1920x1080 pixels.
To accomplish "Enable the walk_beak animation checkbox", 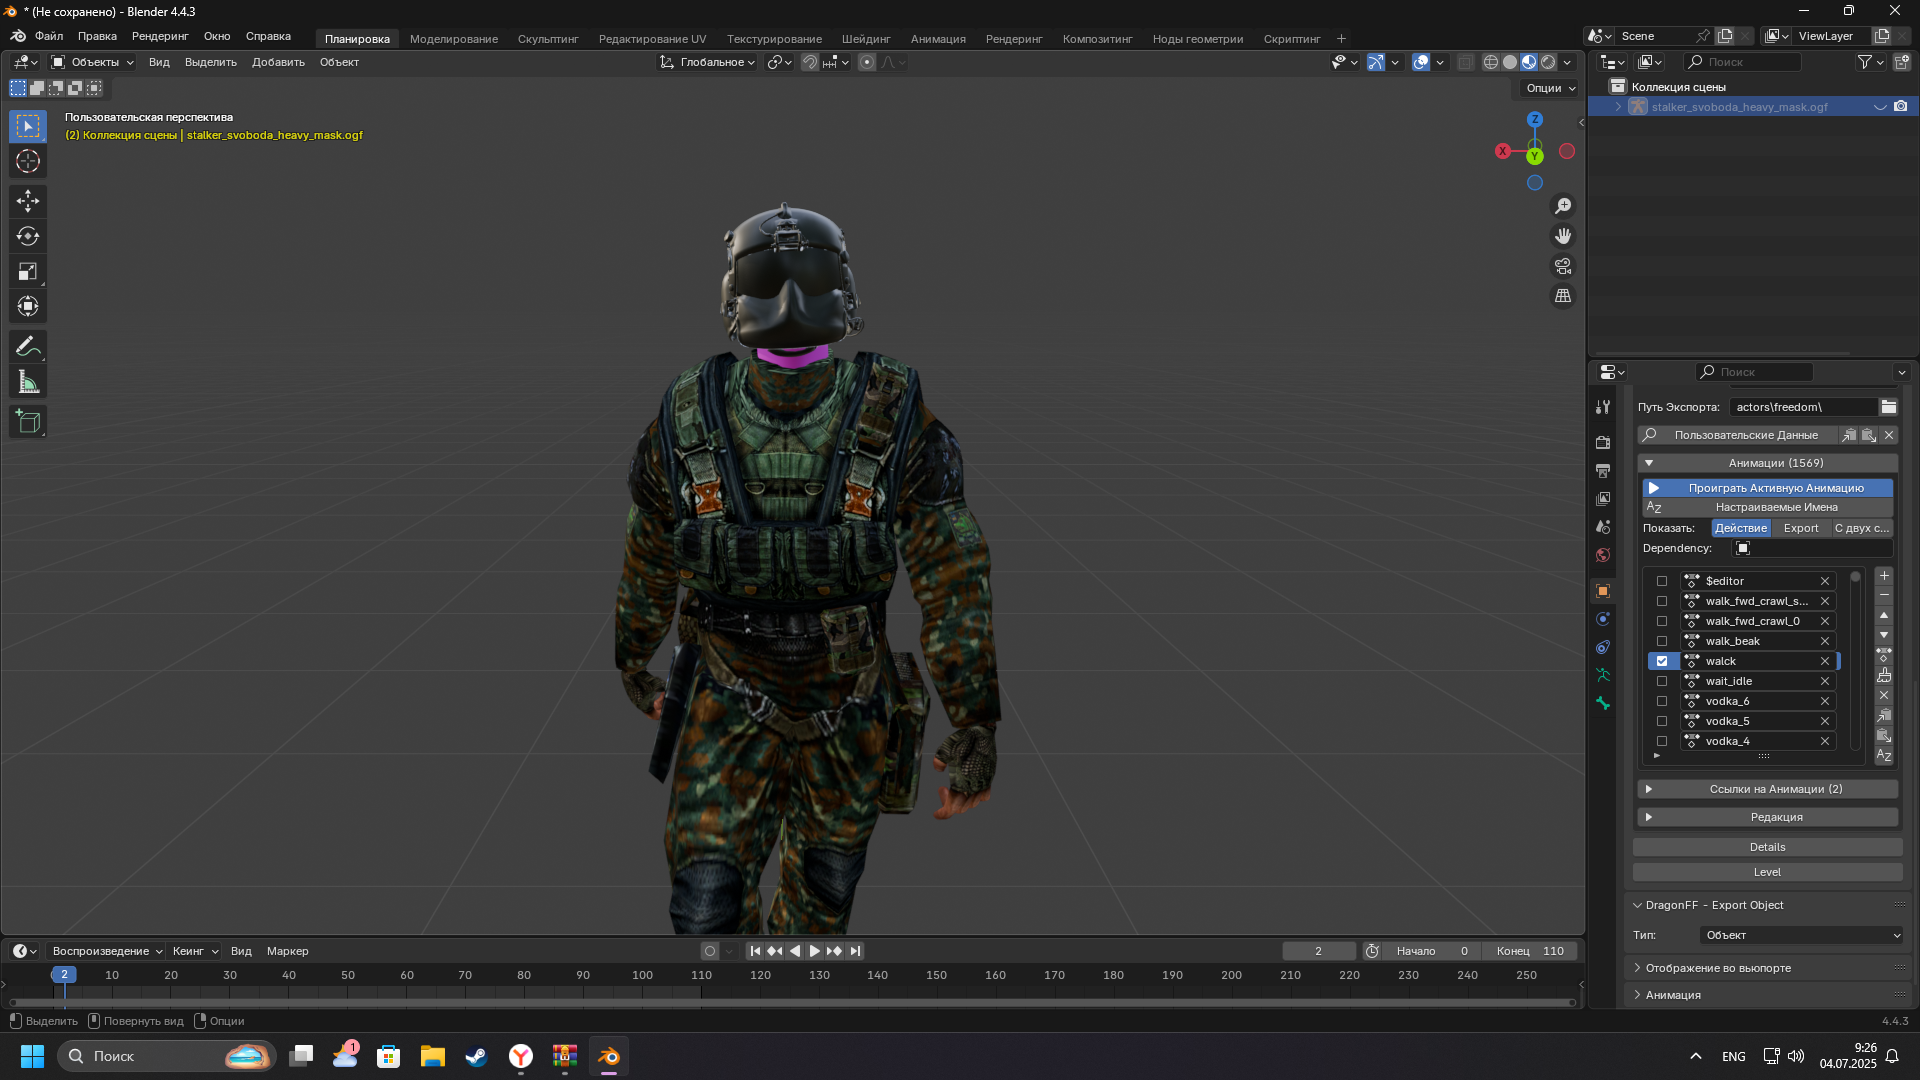I will 1662,641.
